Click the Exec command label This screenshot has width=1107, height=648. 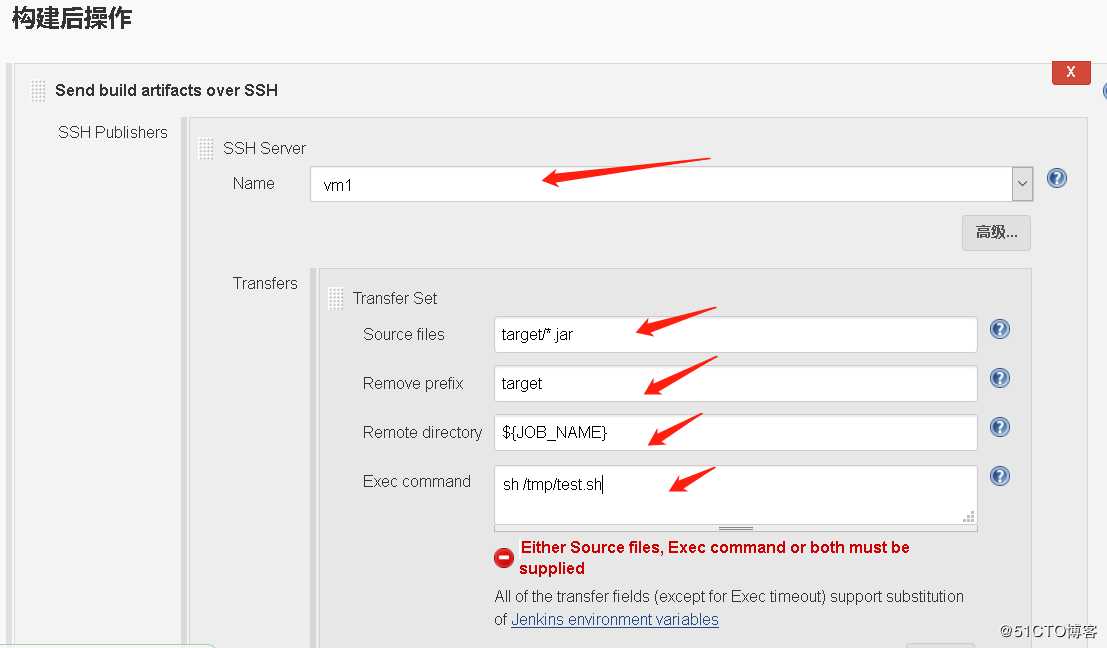(417, 481)
